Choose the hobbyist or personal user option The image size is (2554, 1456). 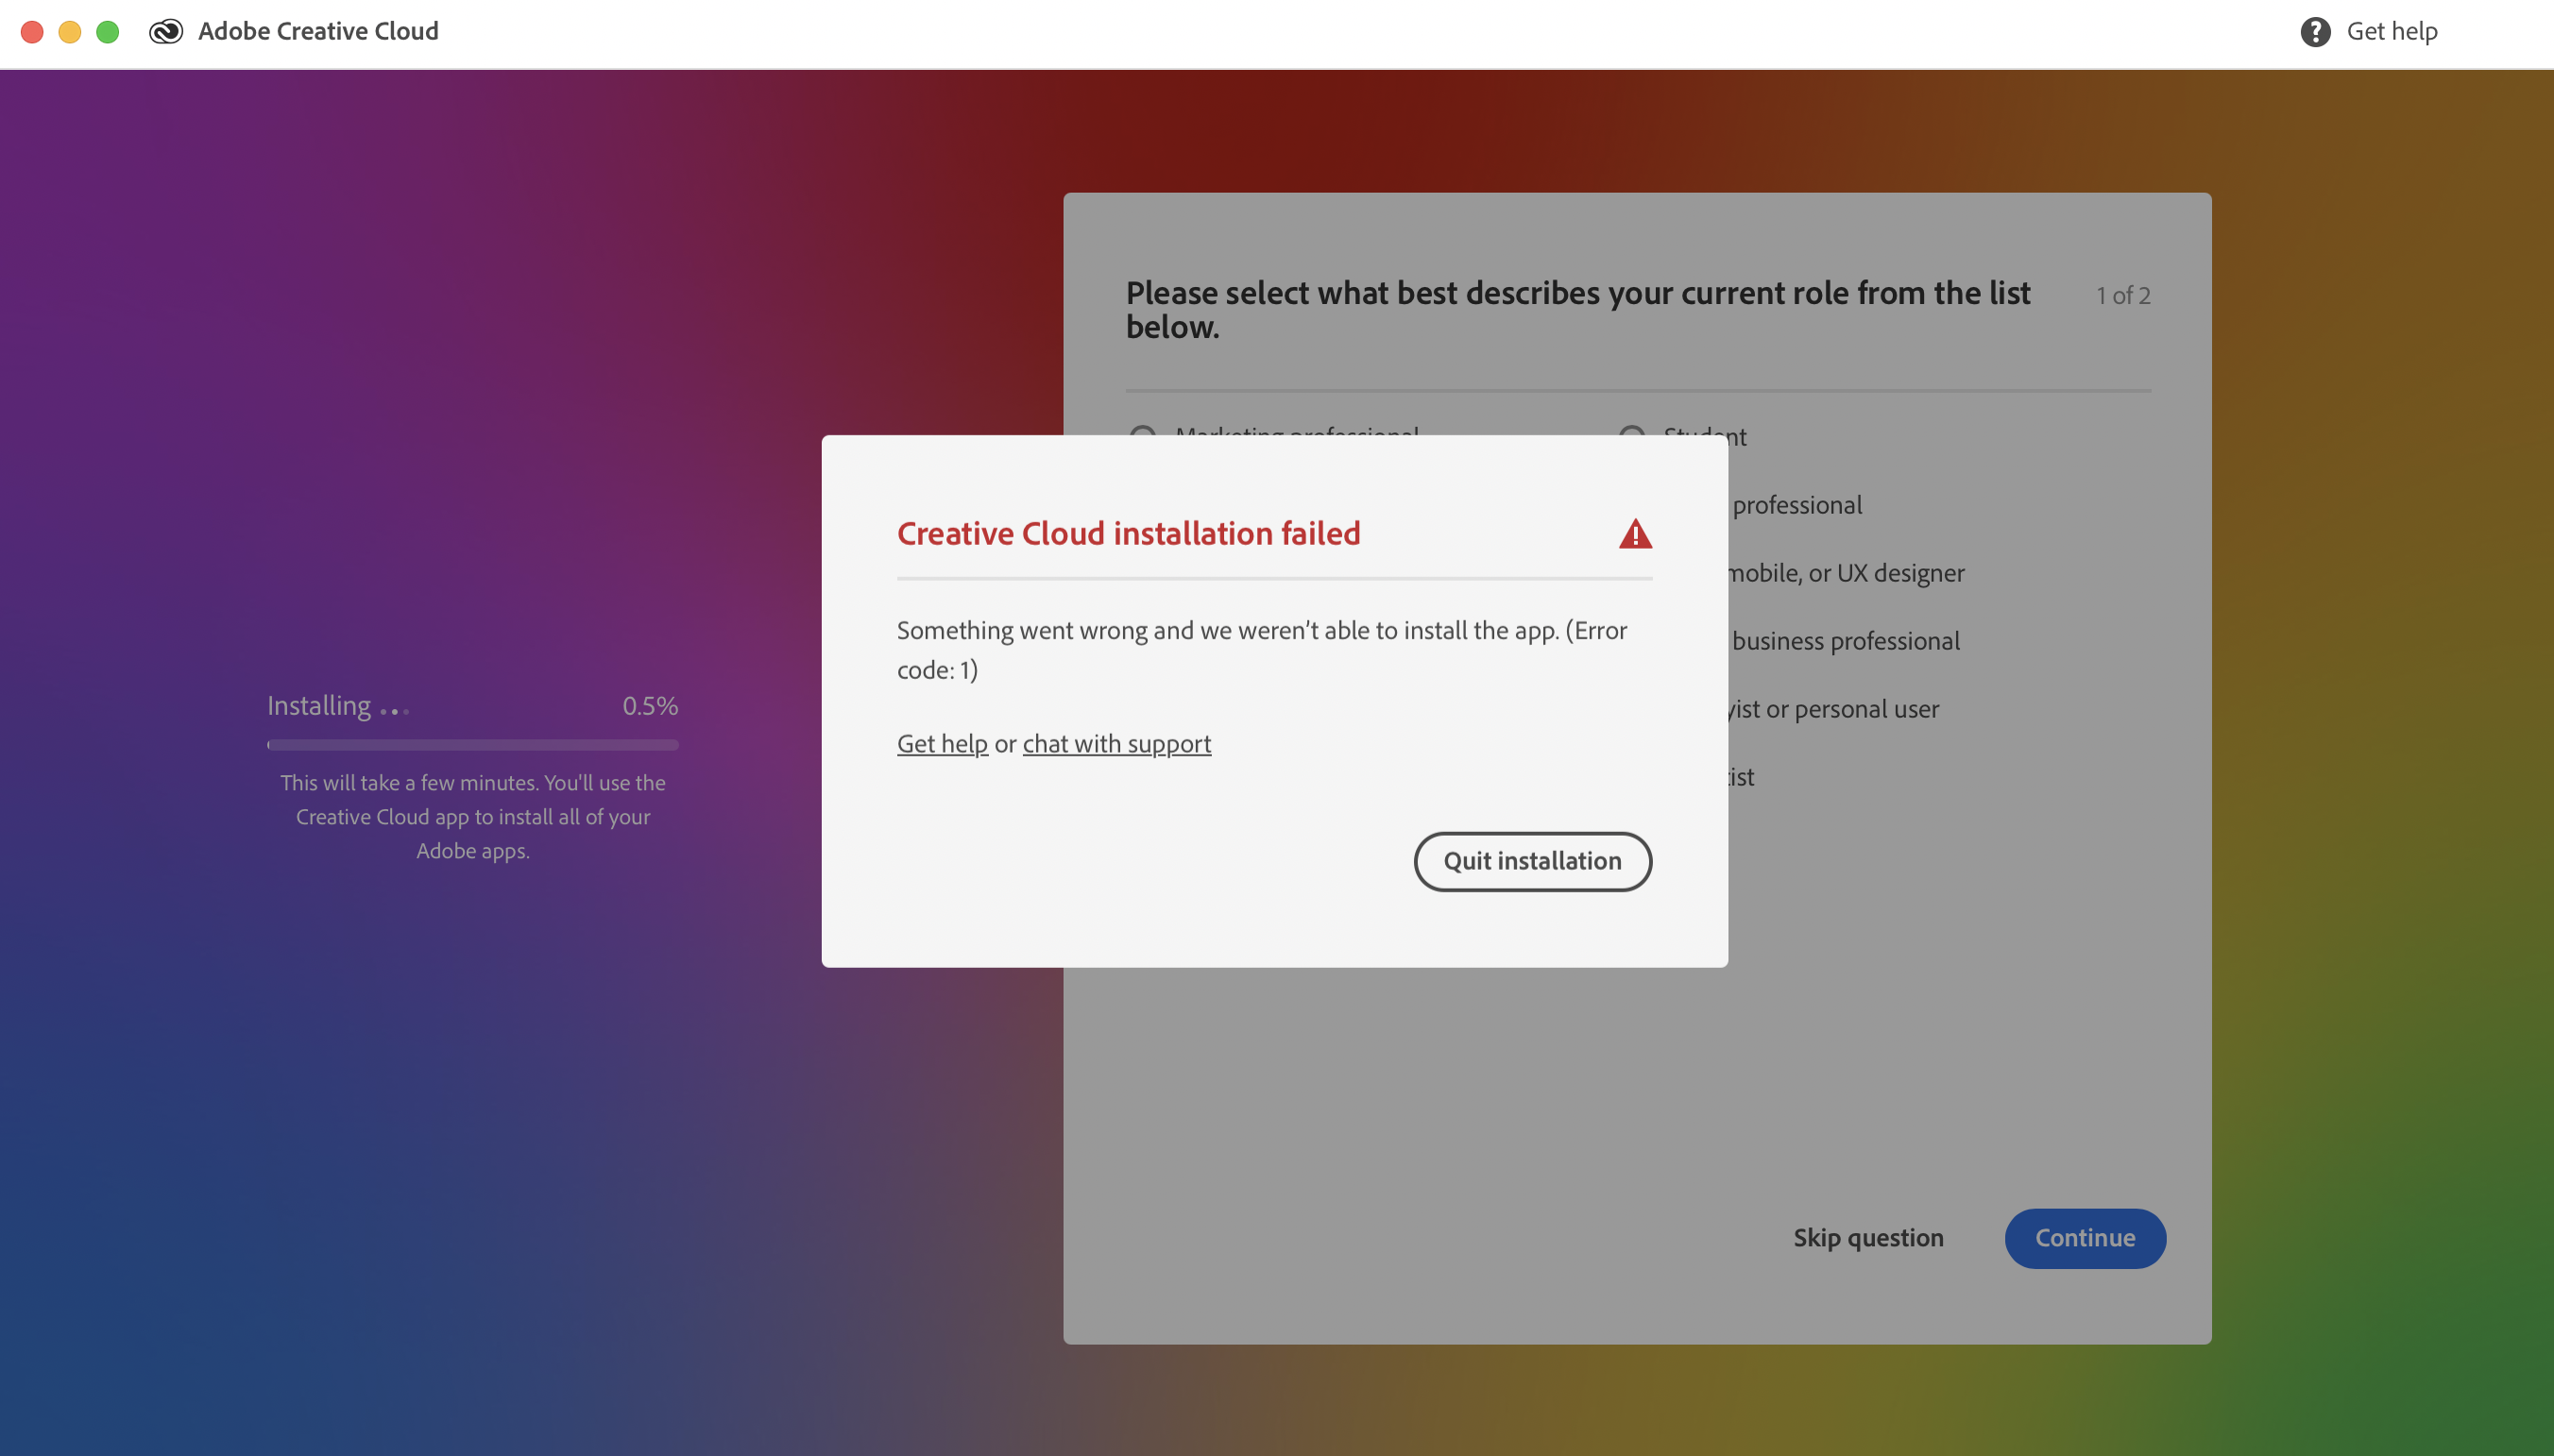point(1835,709)
